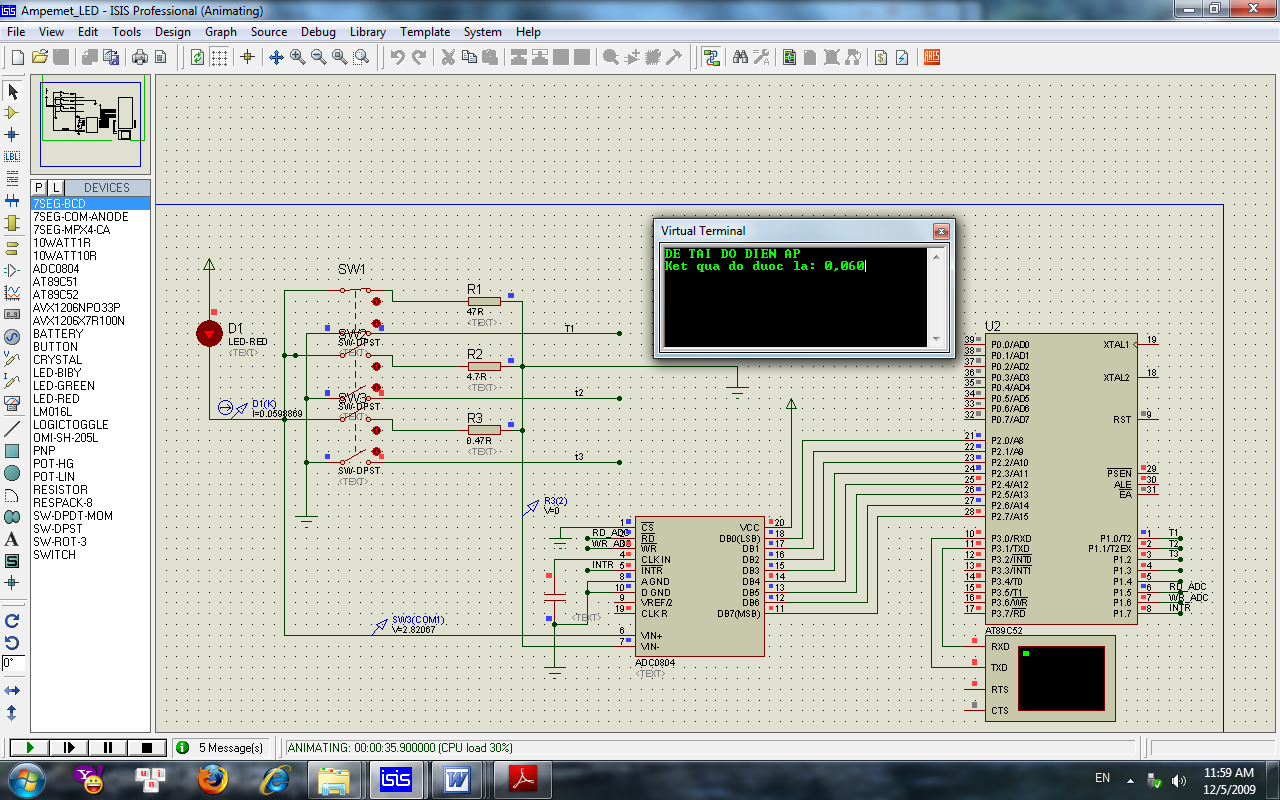Screen dimensions: 1280x800
Task: Stop the animation simulation
Action: coord(146,747)
